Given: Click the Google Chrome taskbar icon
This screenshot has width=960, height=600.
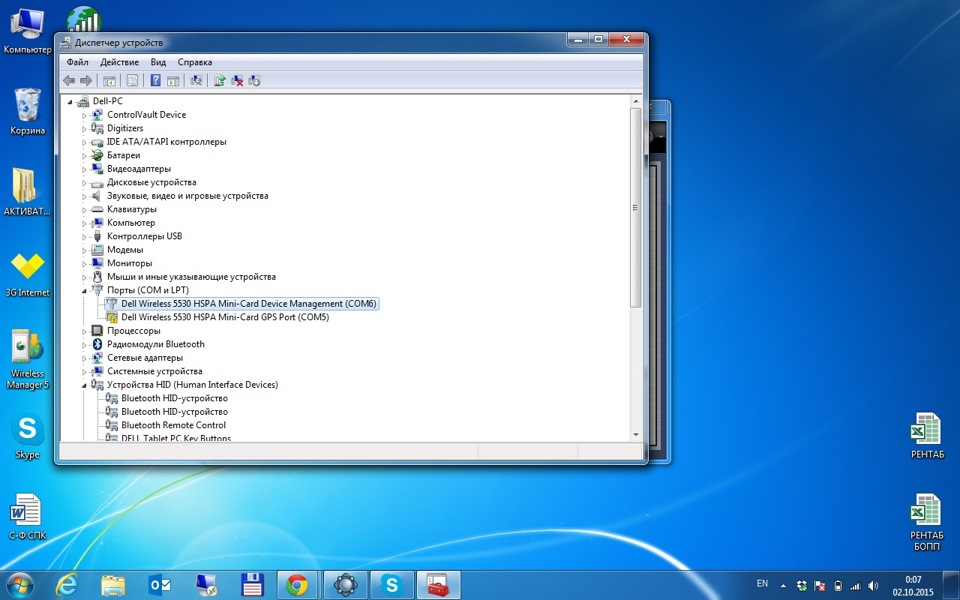Looking at the screenshot, I should tap(296, 584).
